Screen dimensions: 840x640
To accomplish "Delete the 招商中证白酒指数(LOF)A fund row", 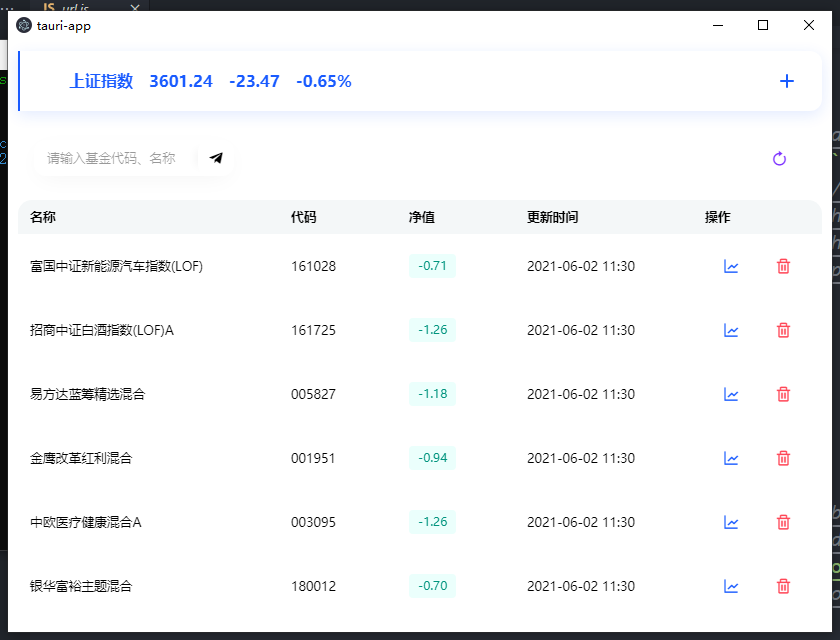I will point(783,330).
